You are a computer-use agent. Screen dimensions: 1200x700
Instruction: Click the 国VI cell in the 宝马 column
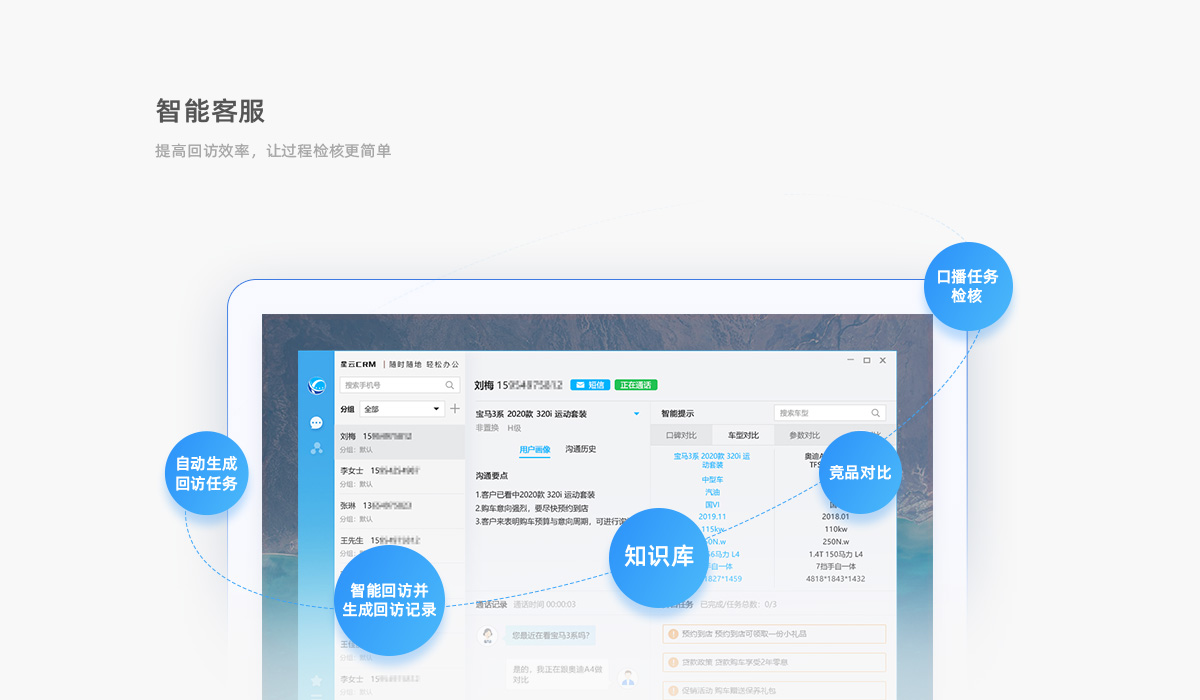[x=711, y=505]
